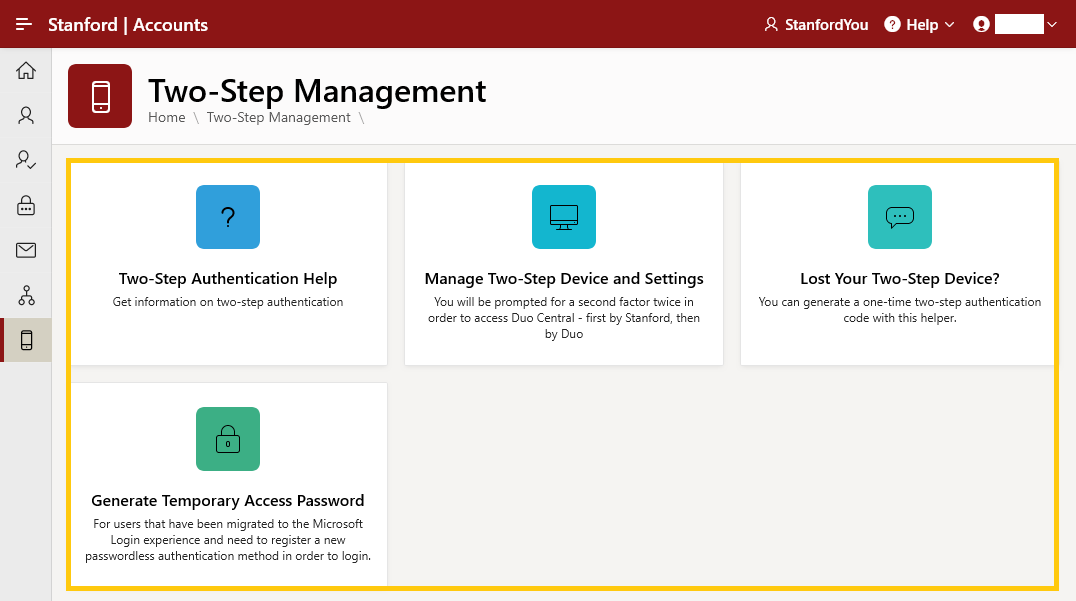1076x601 pixels.
Task: Click 'For users that have been migrated' description
Action: (x=228, y=540)
